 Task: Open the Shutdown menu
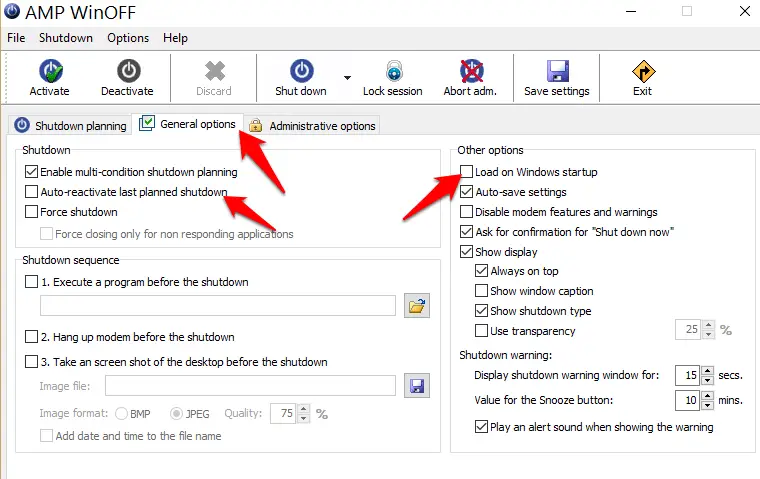point(65,38)
